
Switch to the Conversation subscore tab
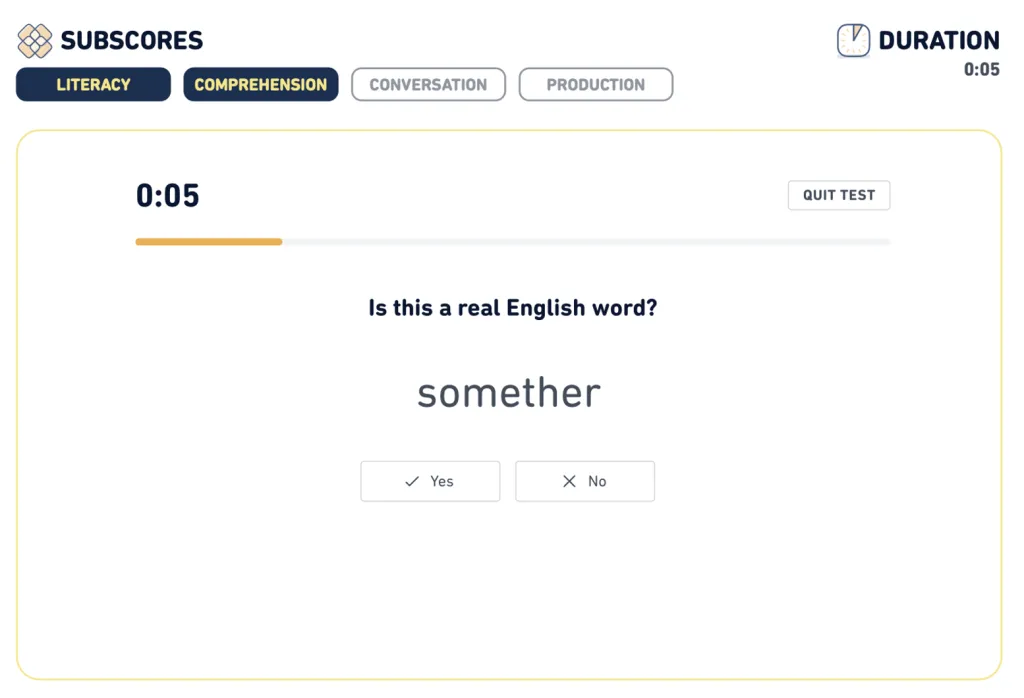point(428,84)
